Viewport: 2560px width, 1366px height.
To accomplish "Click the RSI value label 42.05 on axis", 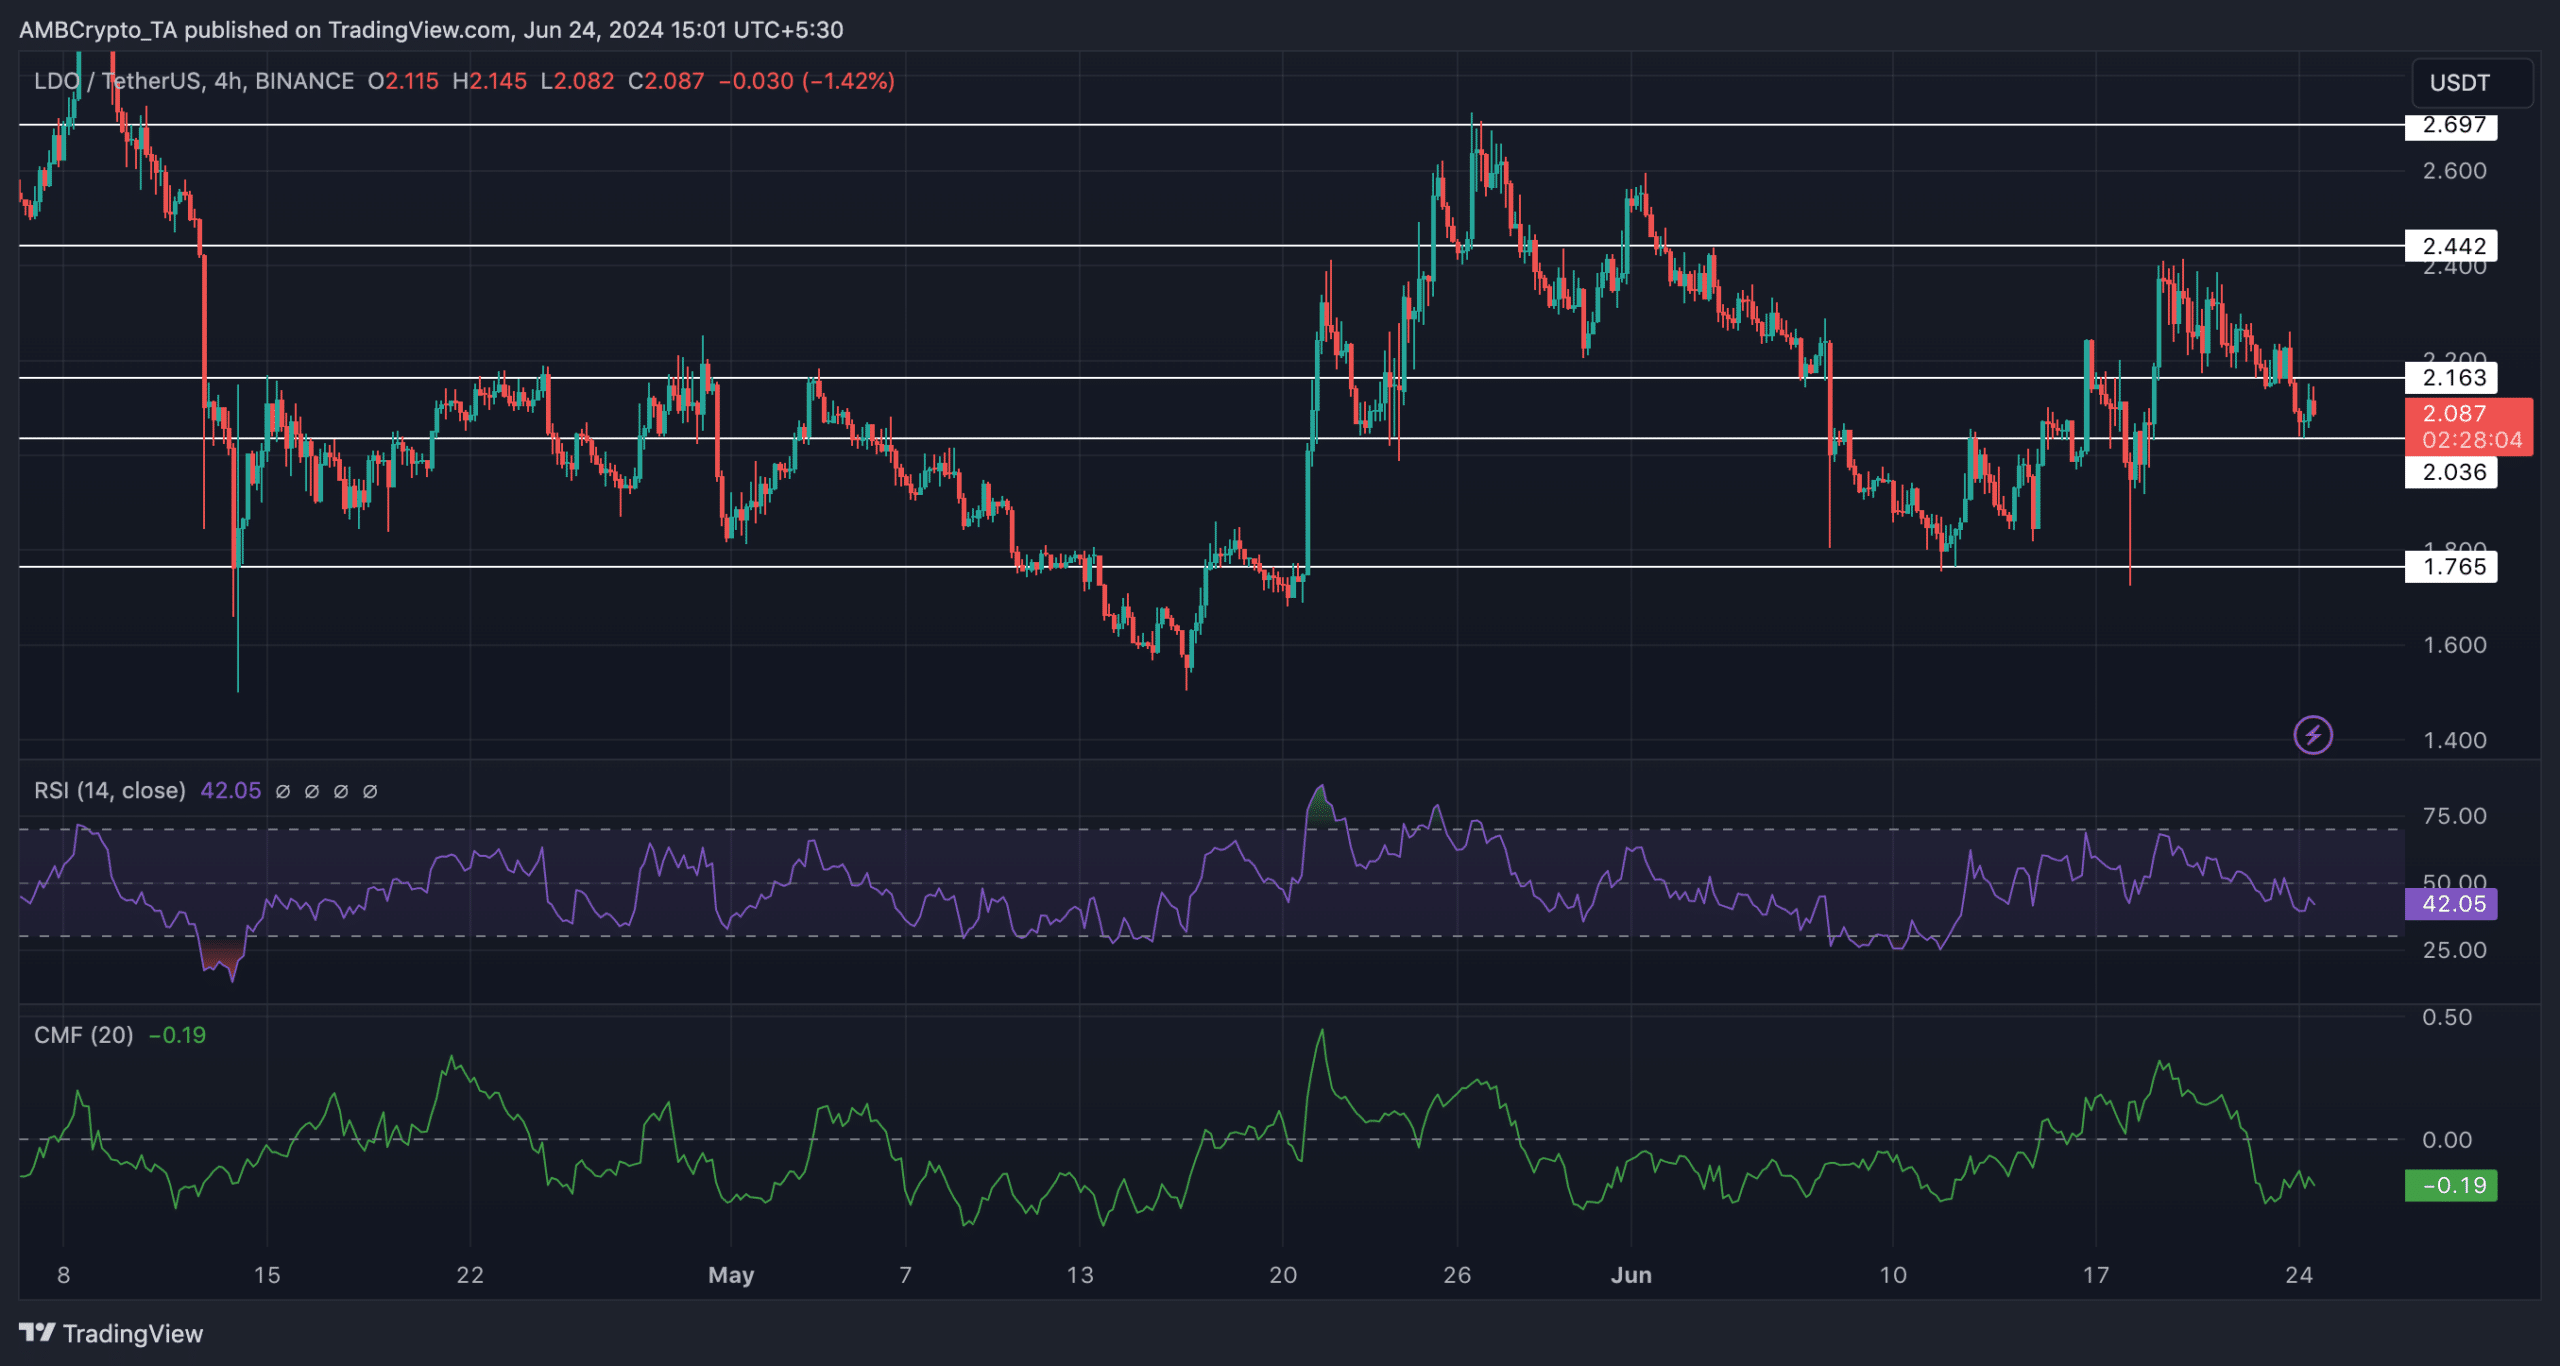I will click(2451, 904).
